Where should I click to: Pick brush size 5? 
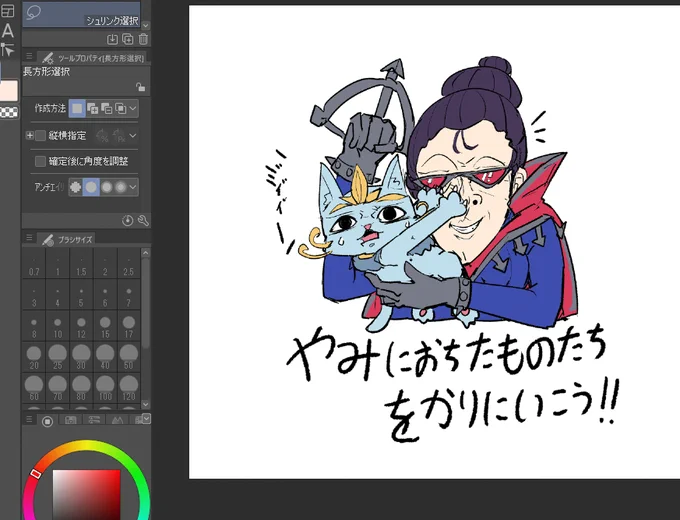pos(81,294)
